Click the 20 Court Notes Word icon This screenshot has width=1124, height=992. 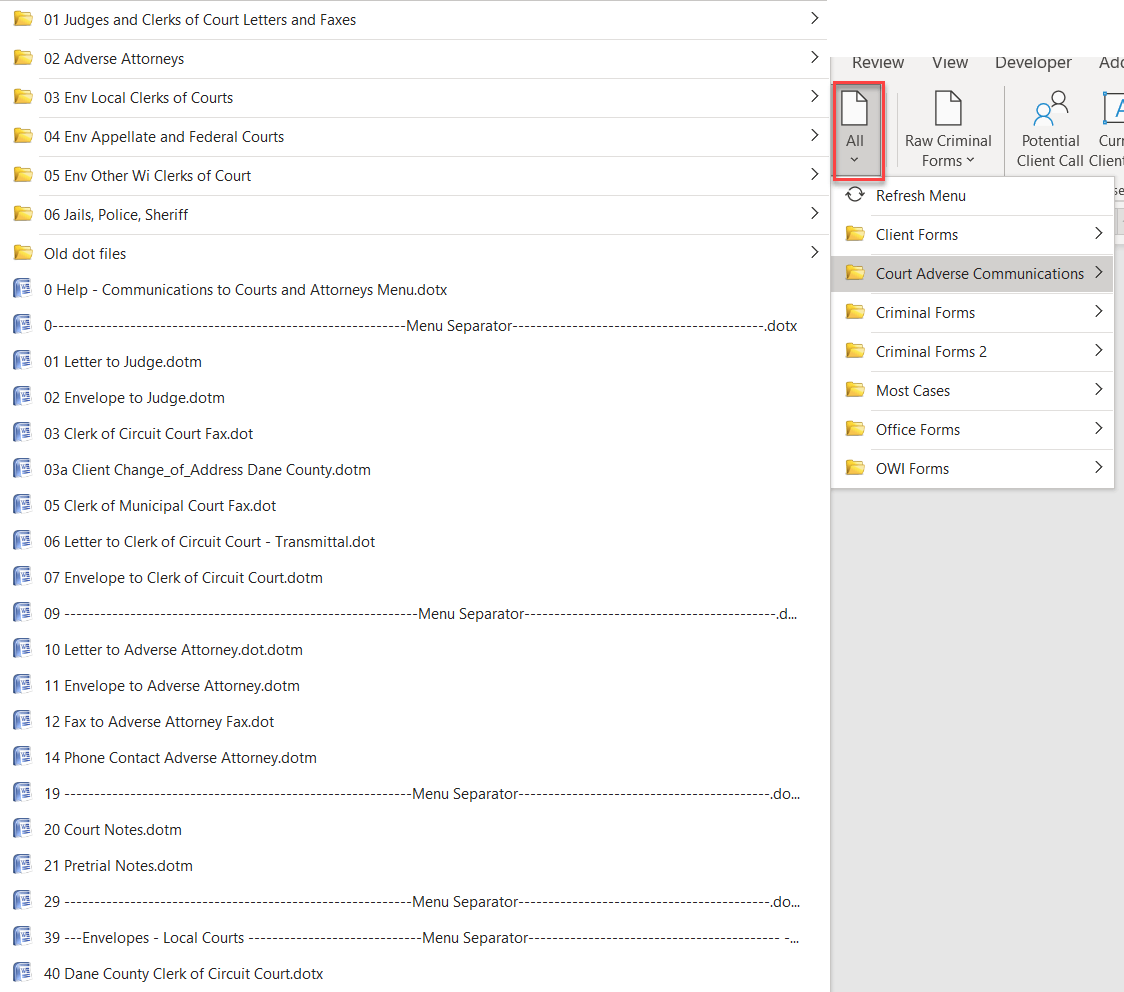point(23,828)
